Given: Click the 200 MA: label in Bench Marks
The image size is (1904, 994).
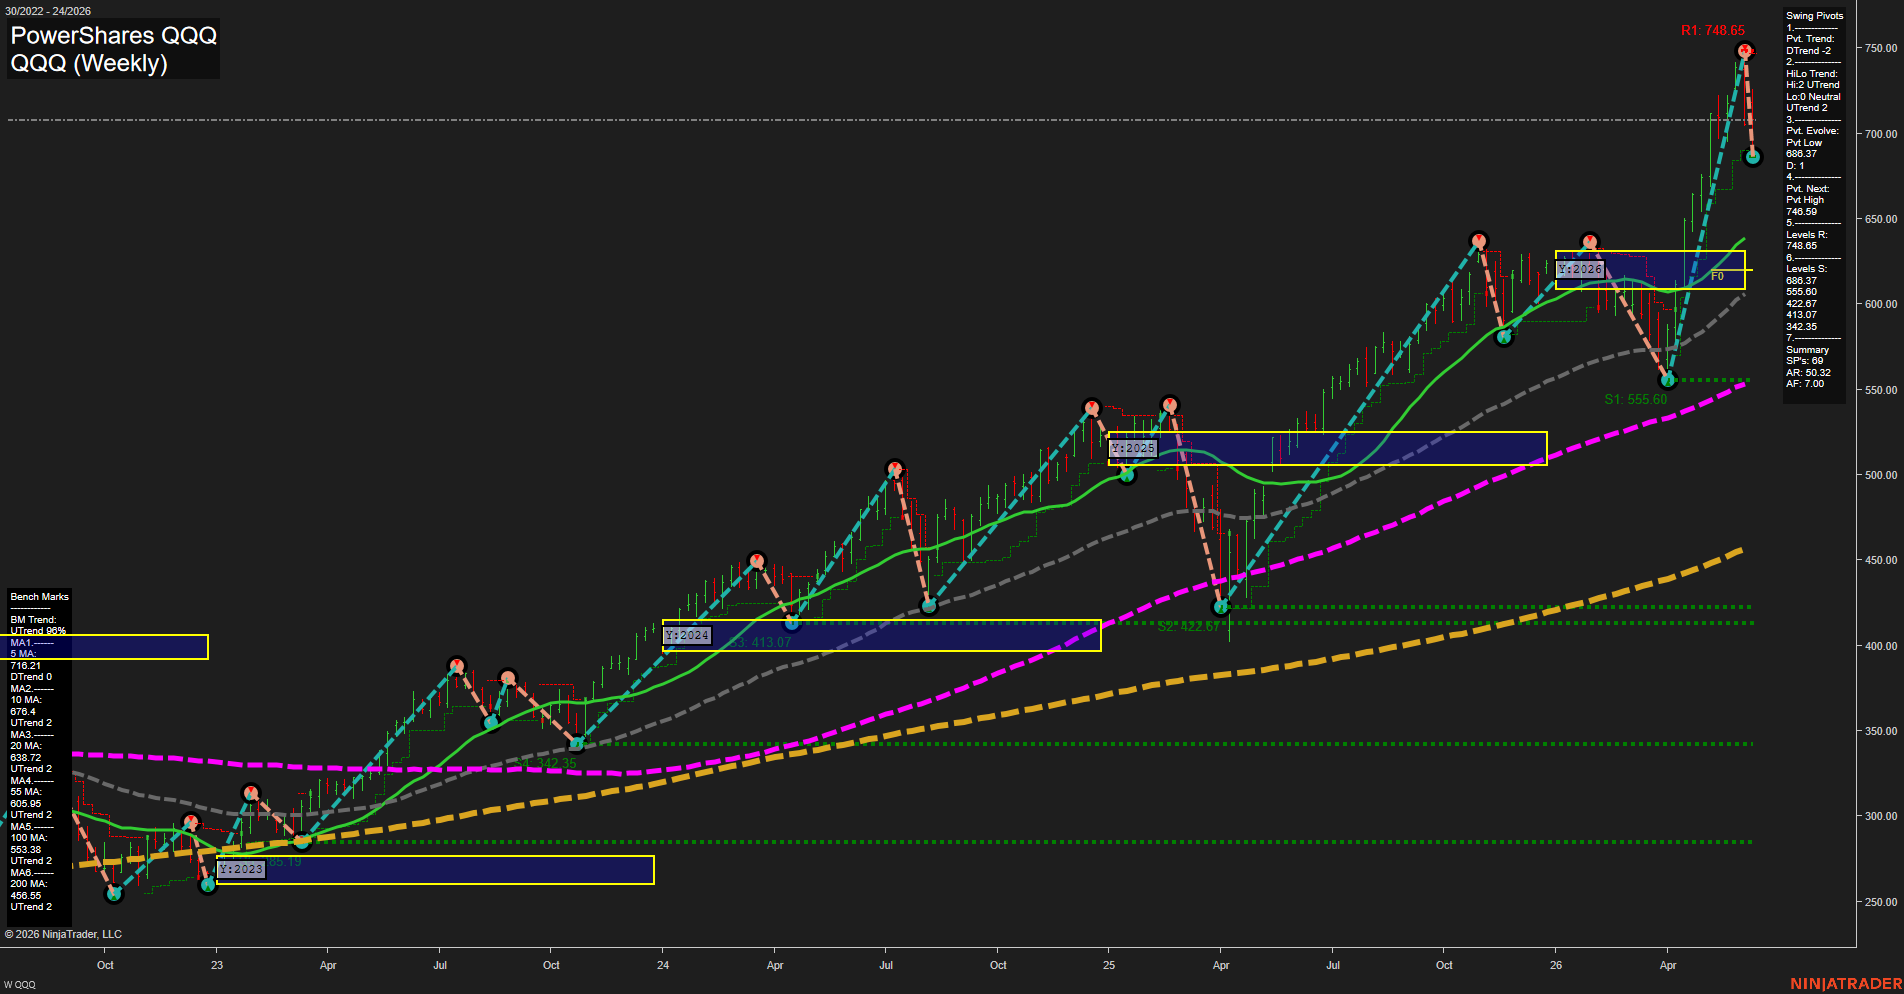Looking at the screenshot, I should [29, 884].
